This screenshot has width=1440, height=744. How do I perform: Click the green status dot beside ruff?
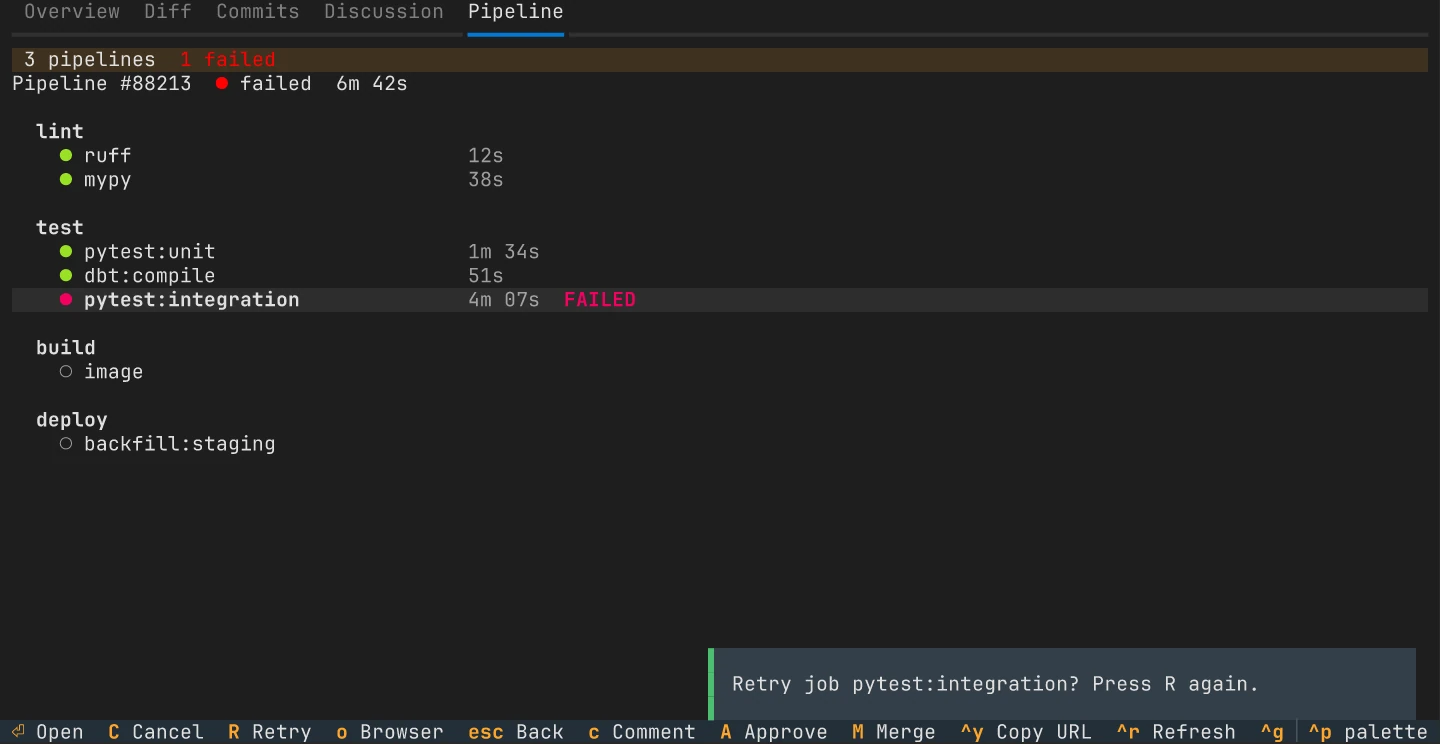point(66,155)
